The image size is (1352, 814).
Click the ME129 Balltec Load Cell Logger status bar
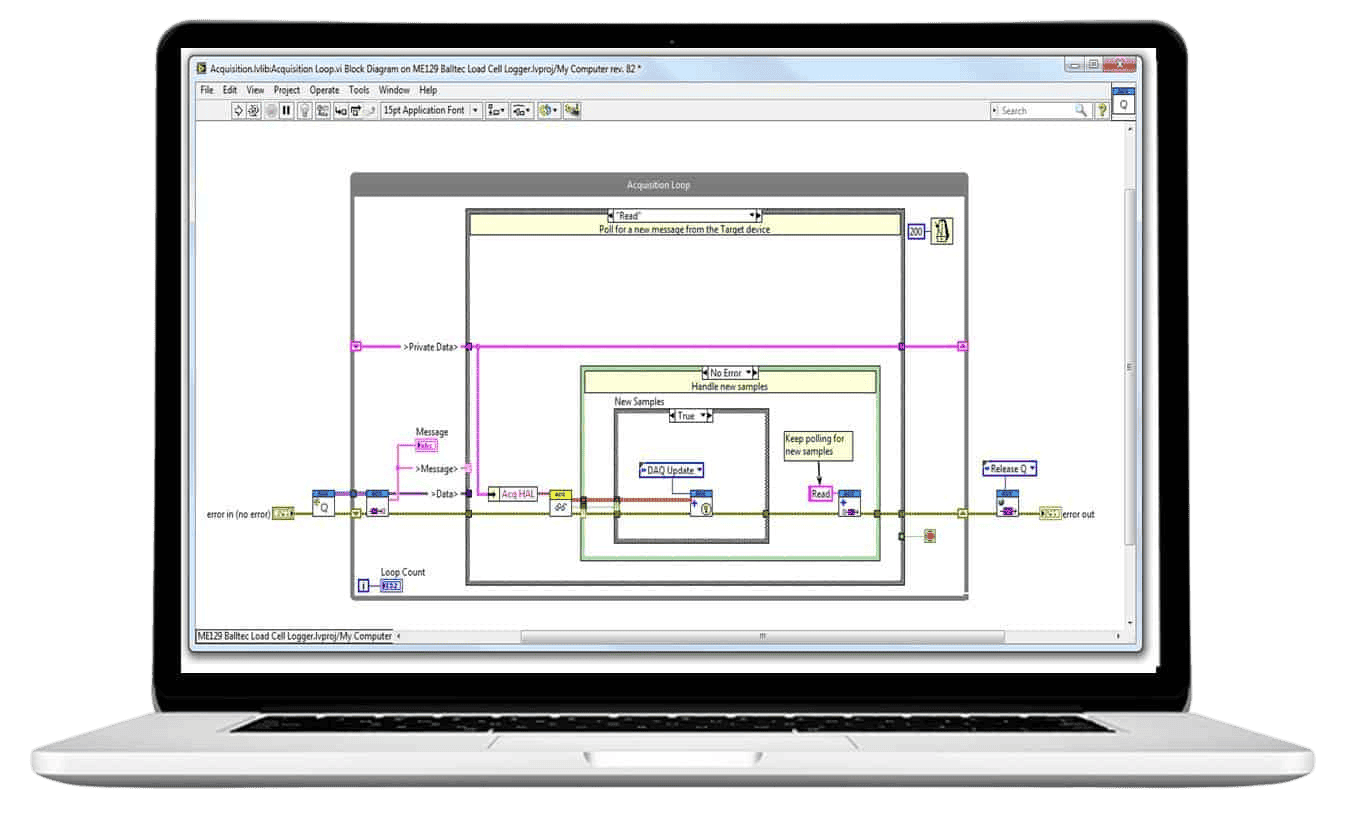tap(293, 636)
